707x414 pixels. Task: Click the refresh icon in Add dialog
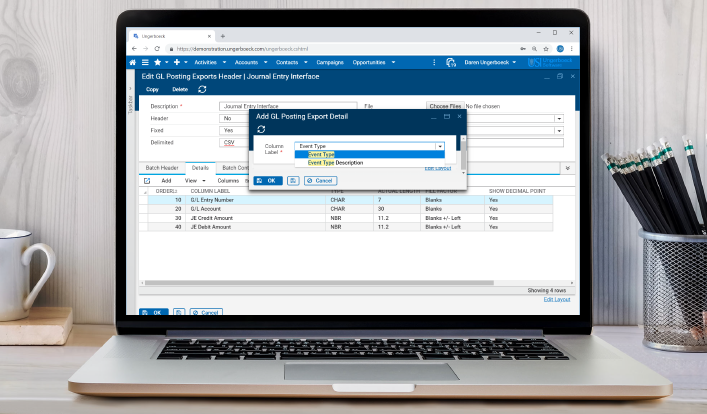pyautogui.click(x=261, y=129)
